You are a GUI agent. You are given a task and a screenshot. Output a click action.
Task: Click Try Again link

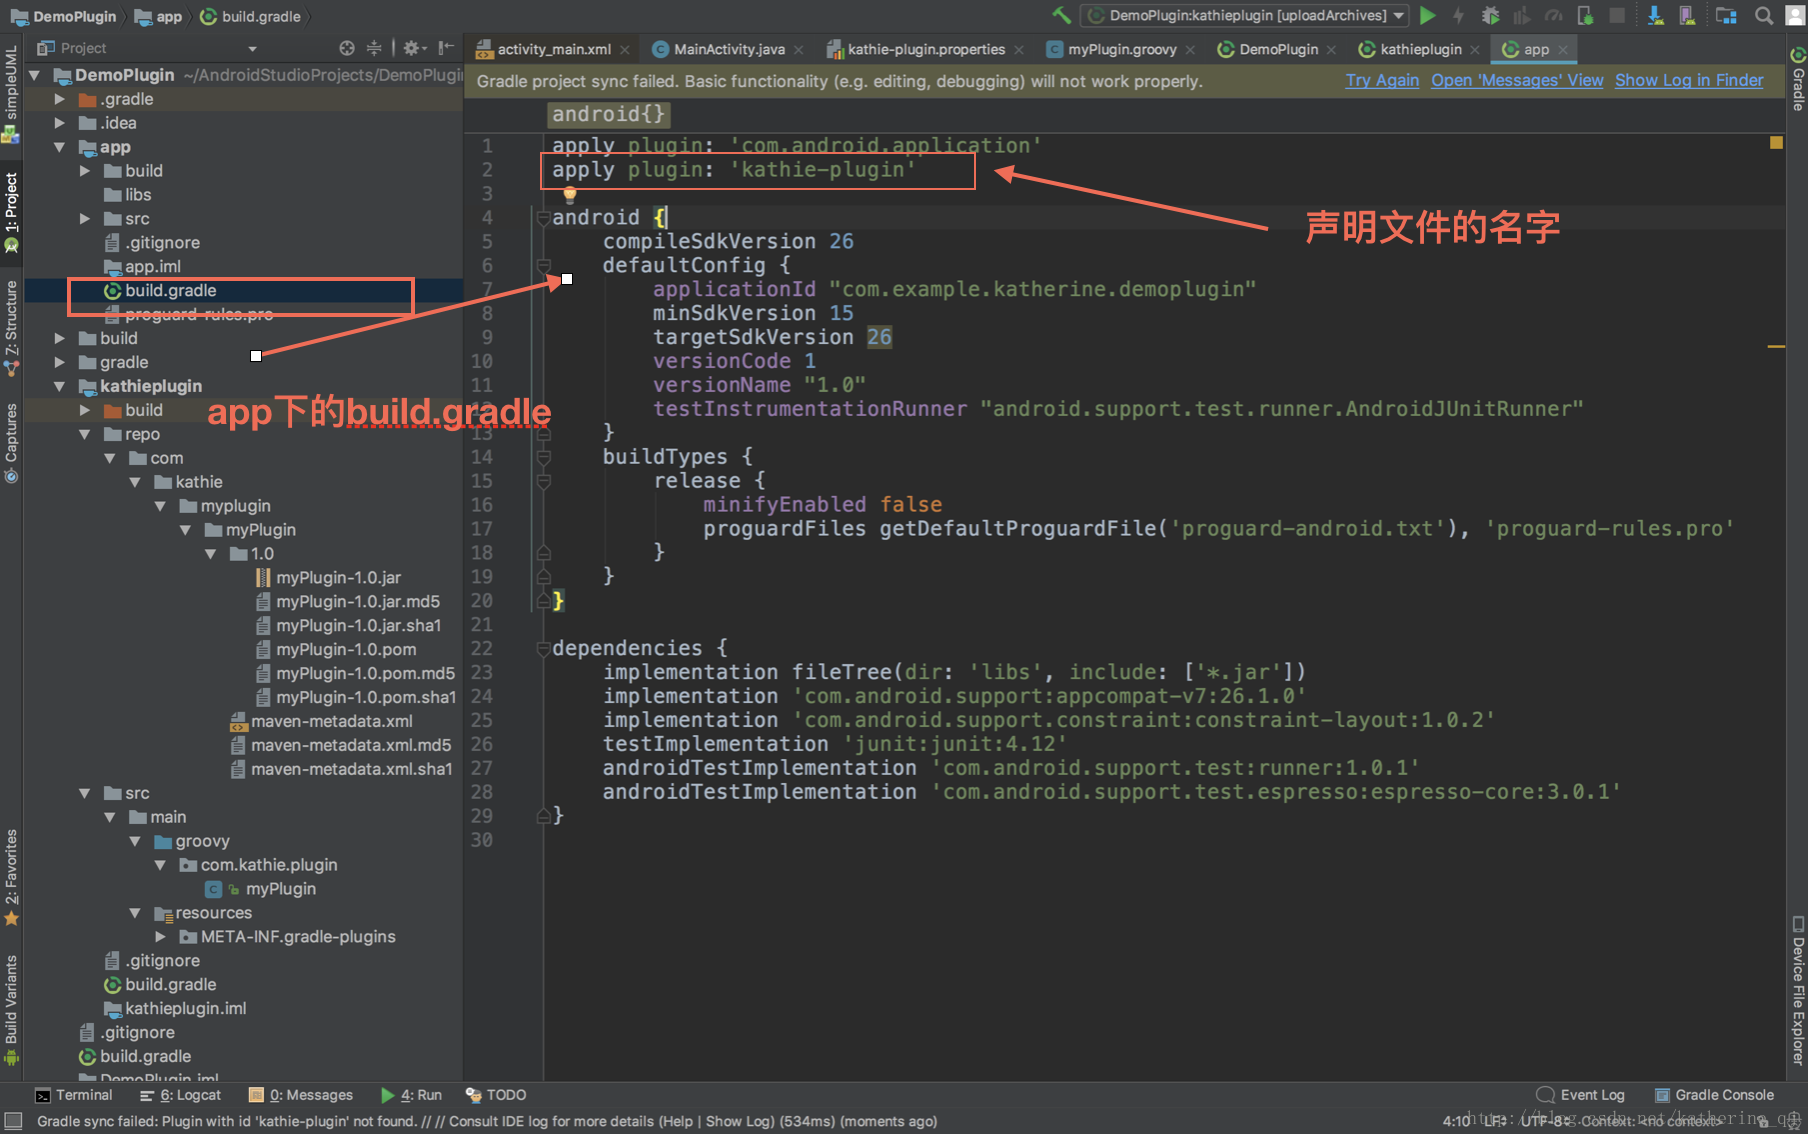click(1382, 80)
